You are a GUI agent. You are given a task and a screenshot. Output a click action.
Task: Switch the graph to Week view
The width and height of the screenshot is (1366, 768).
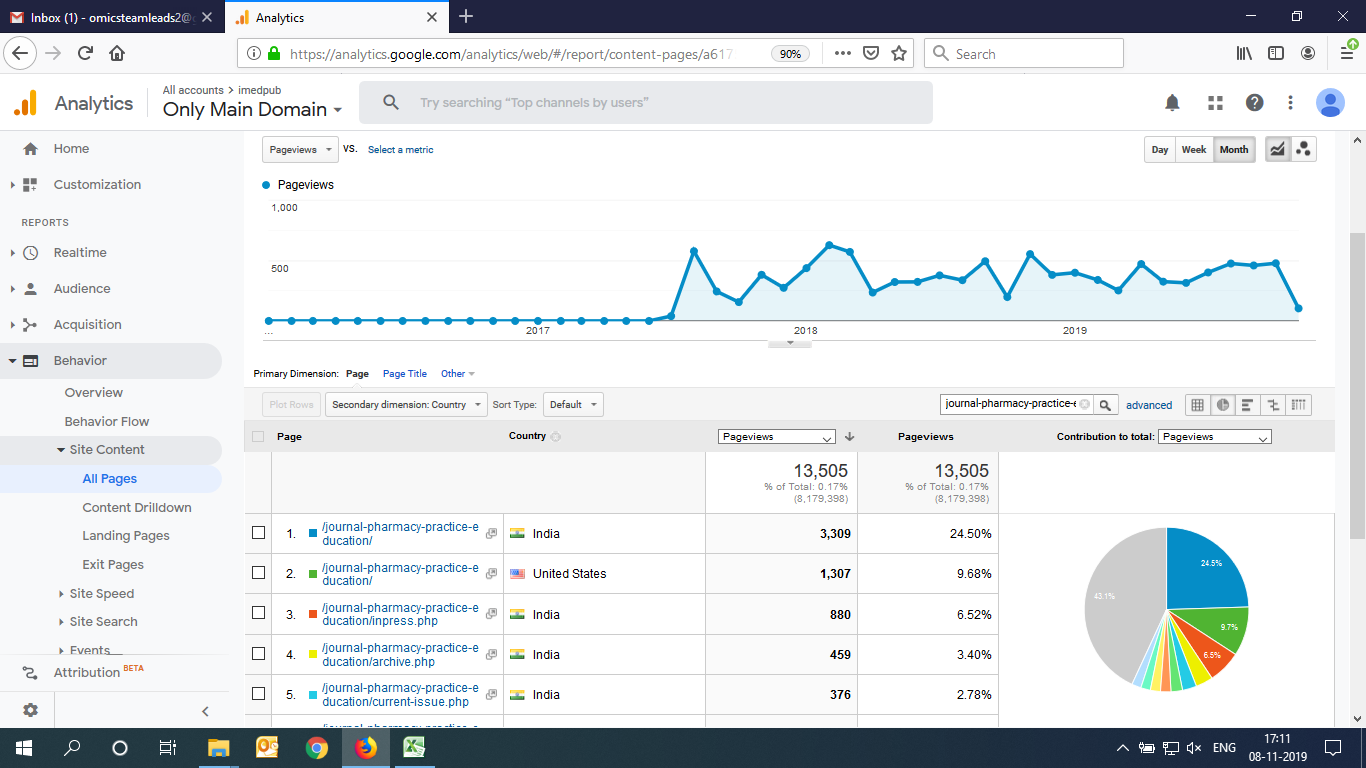coord(1193,149)
